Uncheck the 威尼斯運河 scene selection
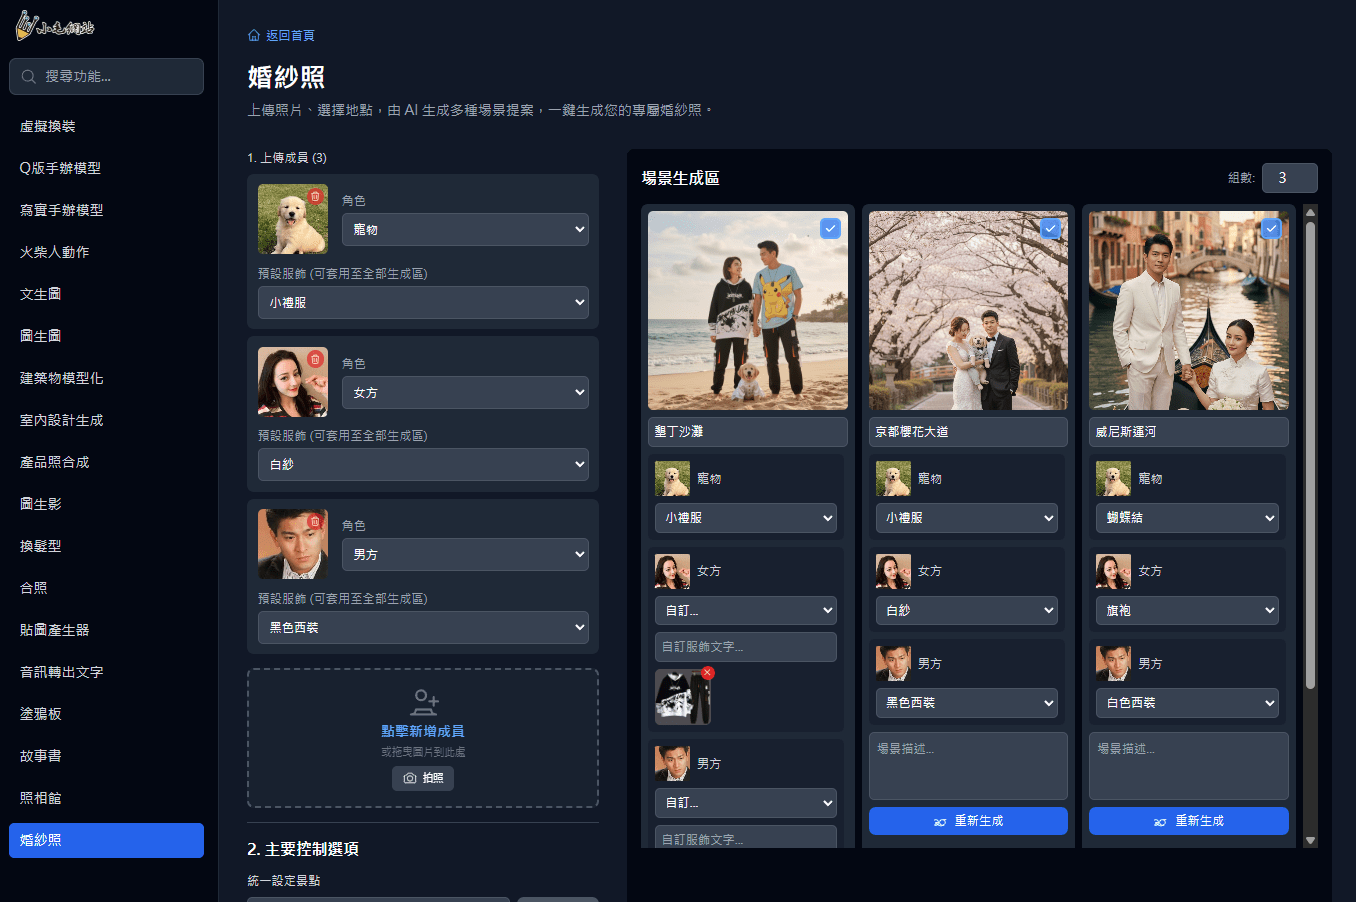Image resolution: width=1356 pixels, height=902 pixels. point(1271,228)
